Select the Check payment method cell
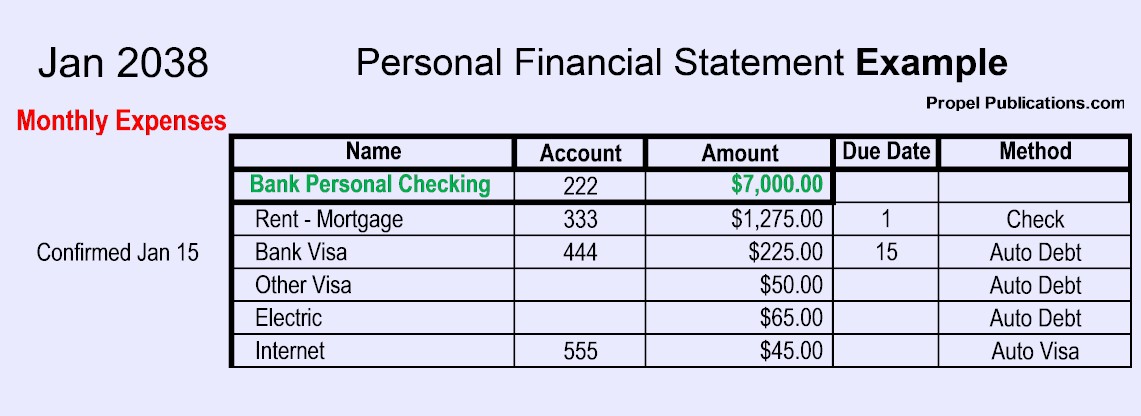1141x416 pixels. 1035,220
